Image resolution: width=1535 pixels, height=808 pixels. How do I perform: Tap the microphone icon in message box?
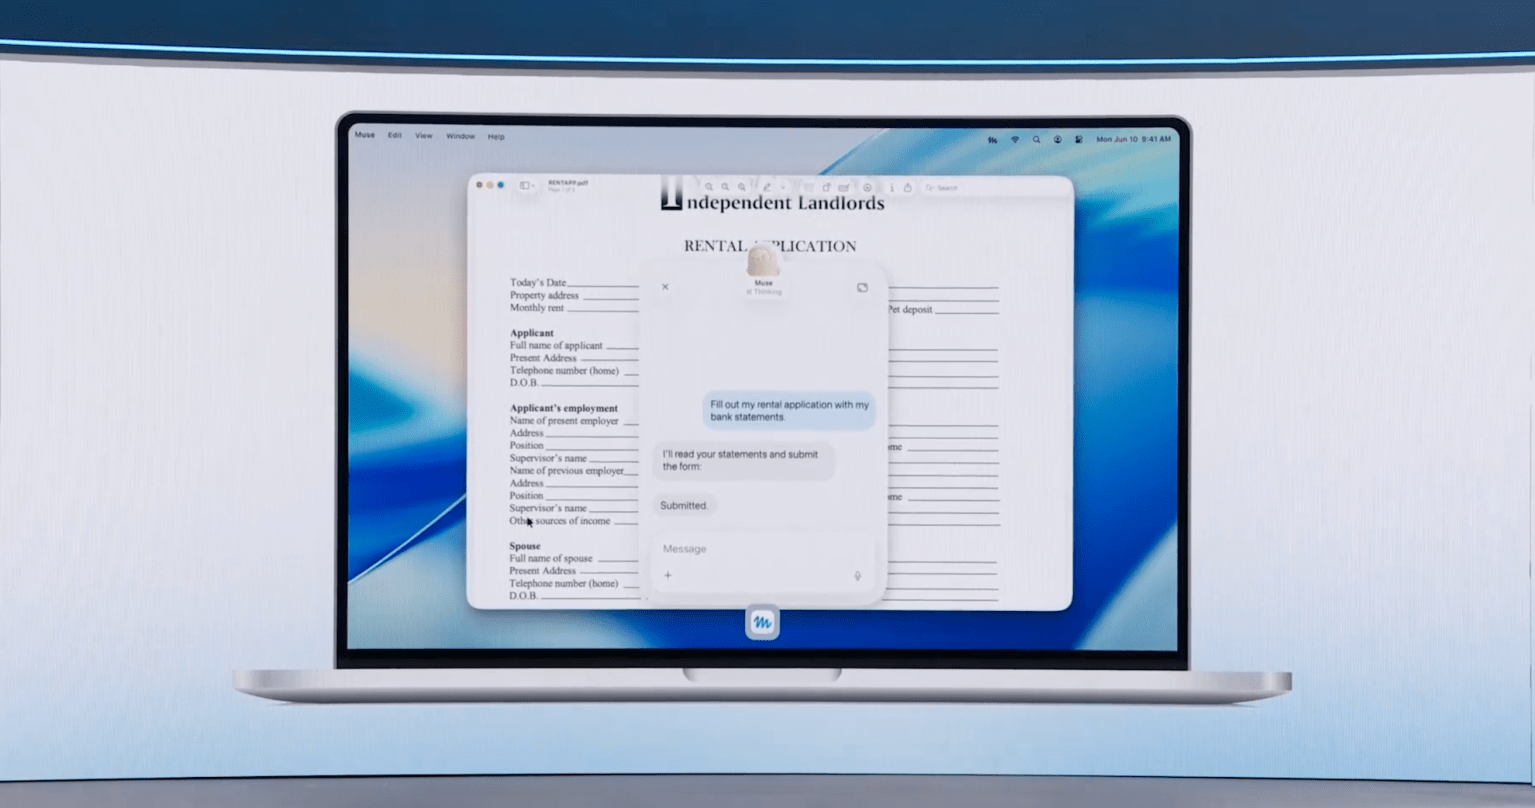pyautogui.click(x=857, y=576)
